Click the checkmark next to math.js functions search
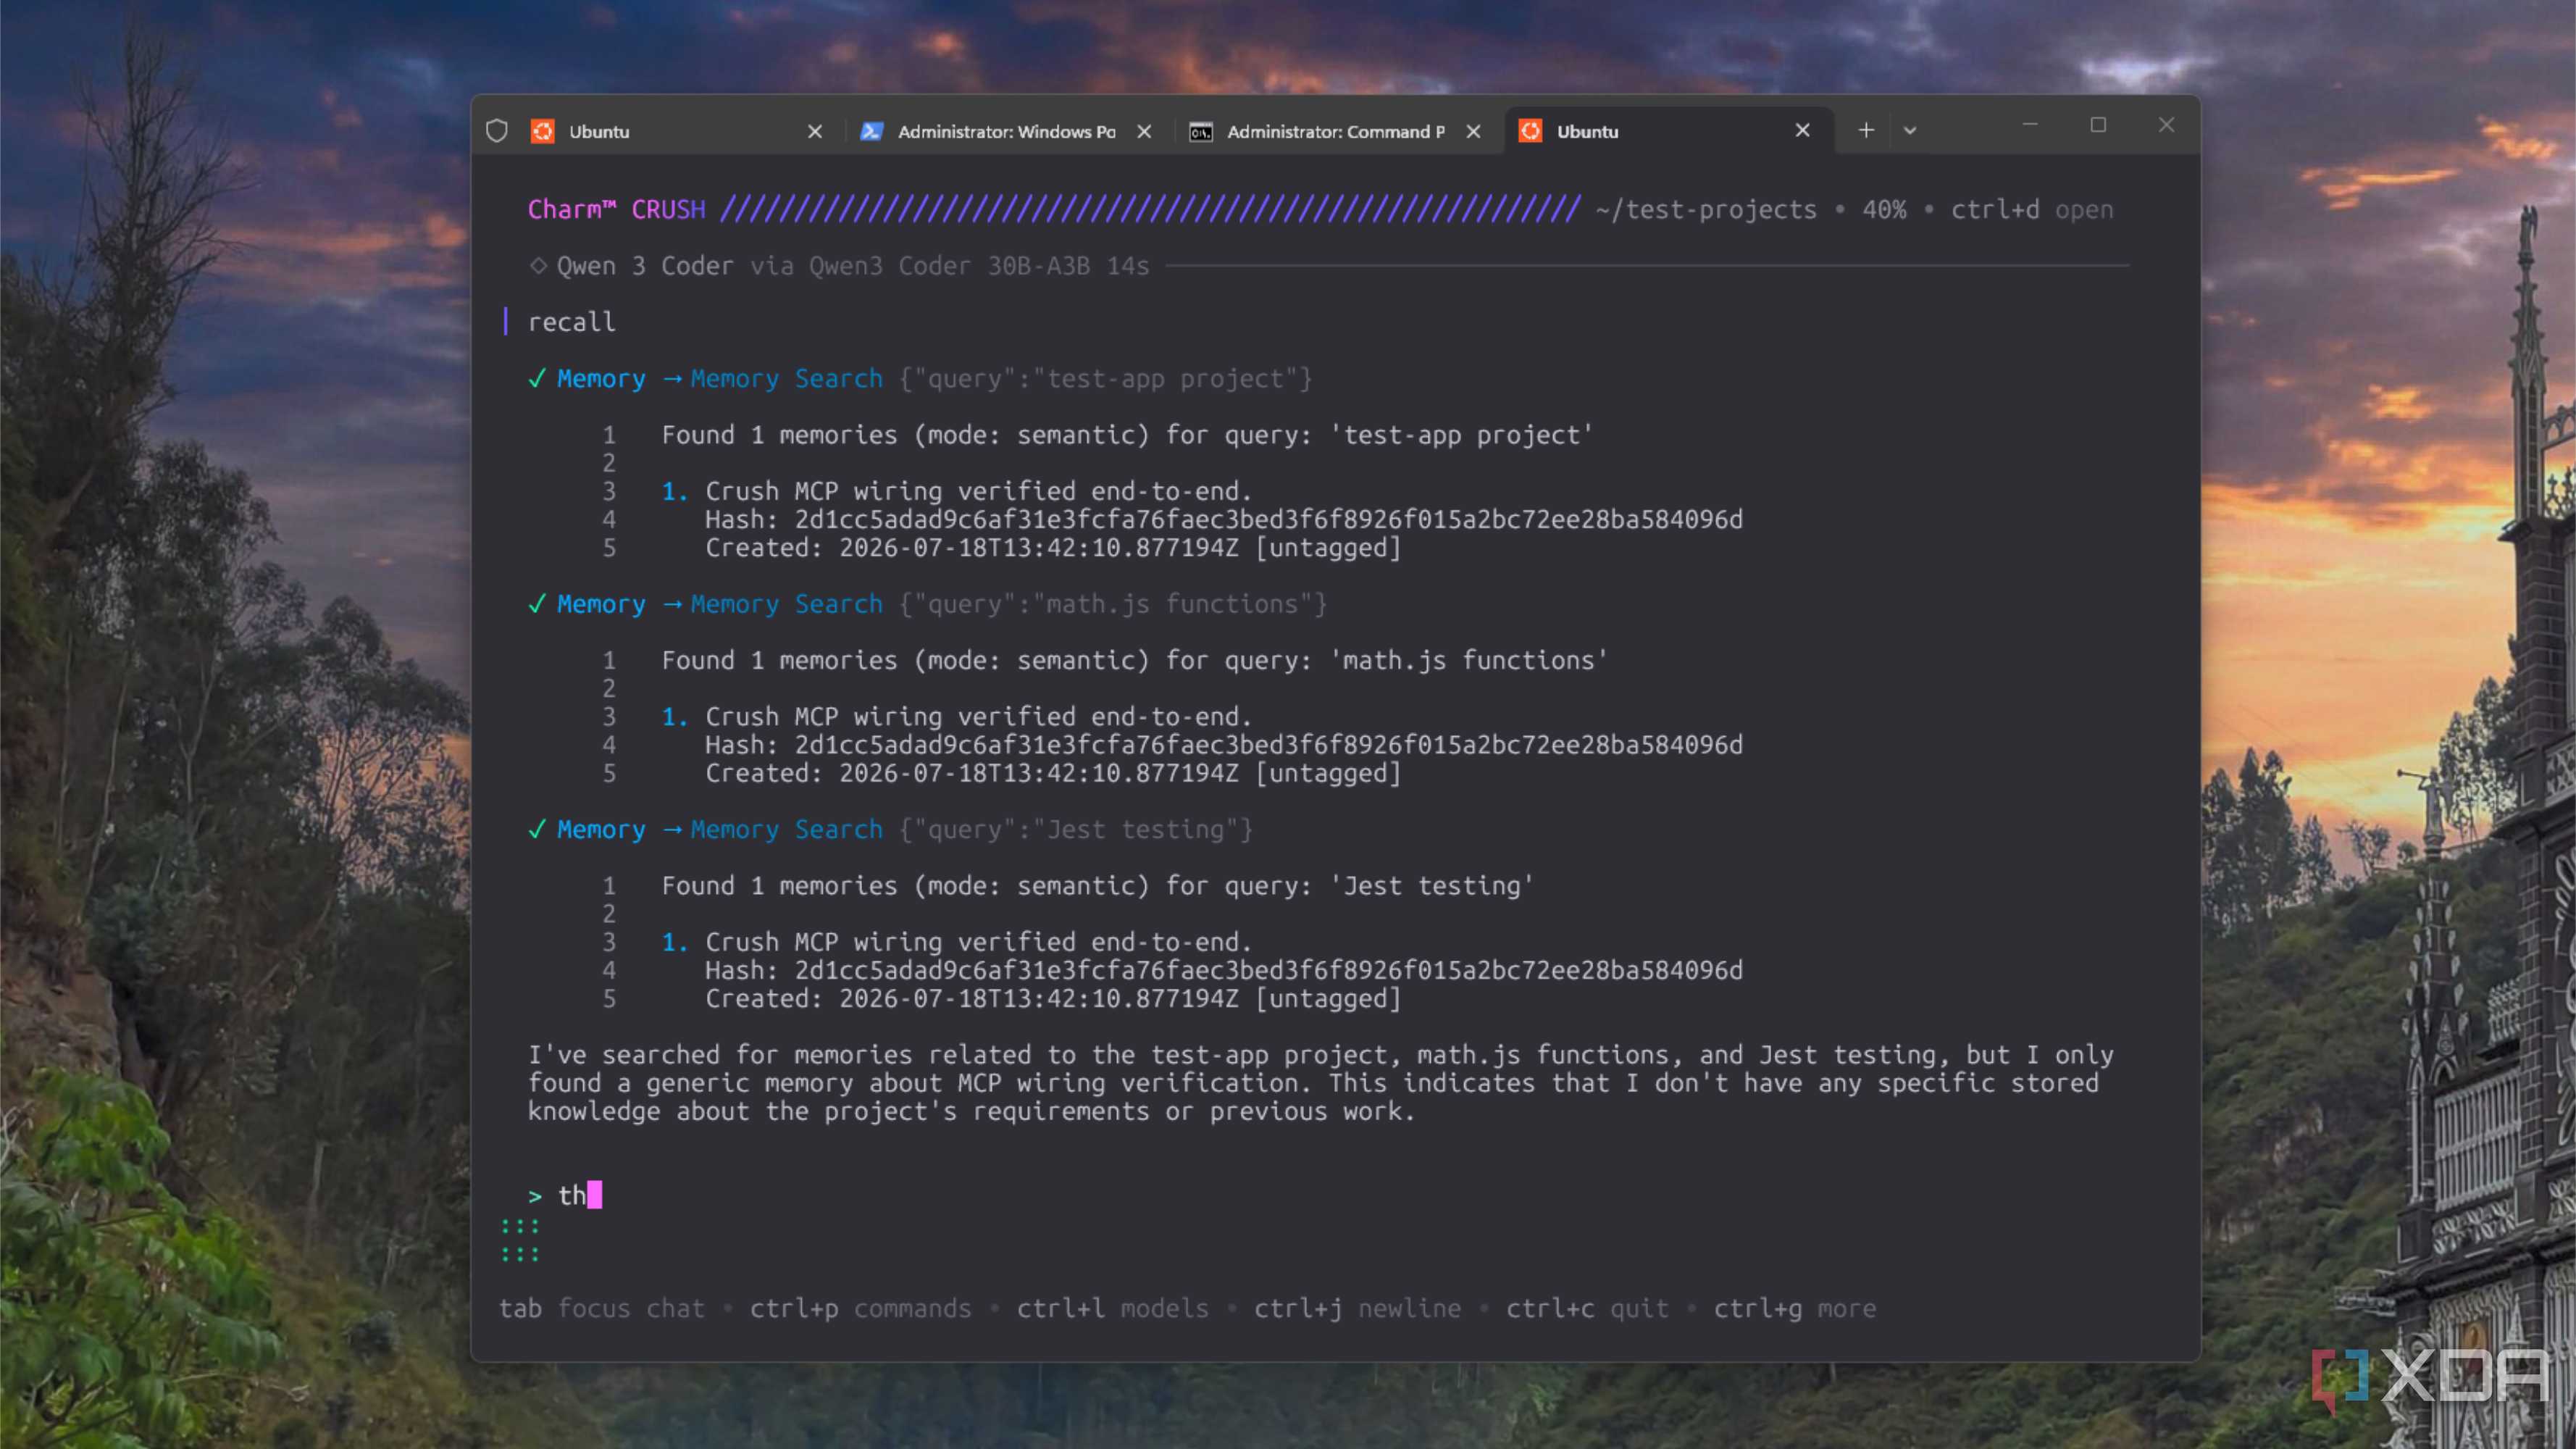Image resolution: width=2576 pixels, height=1449 pixels. (537, 604)
